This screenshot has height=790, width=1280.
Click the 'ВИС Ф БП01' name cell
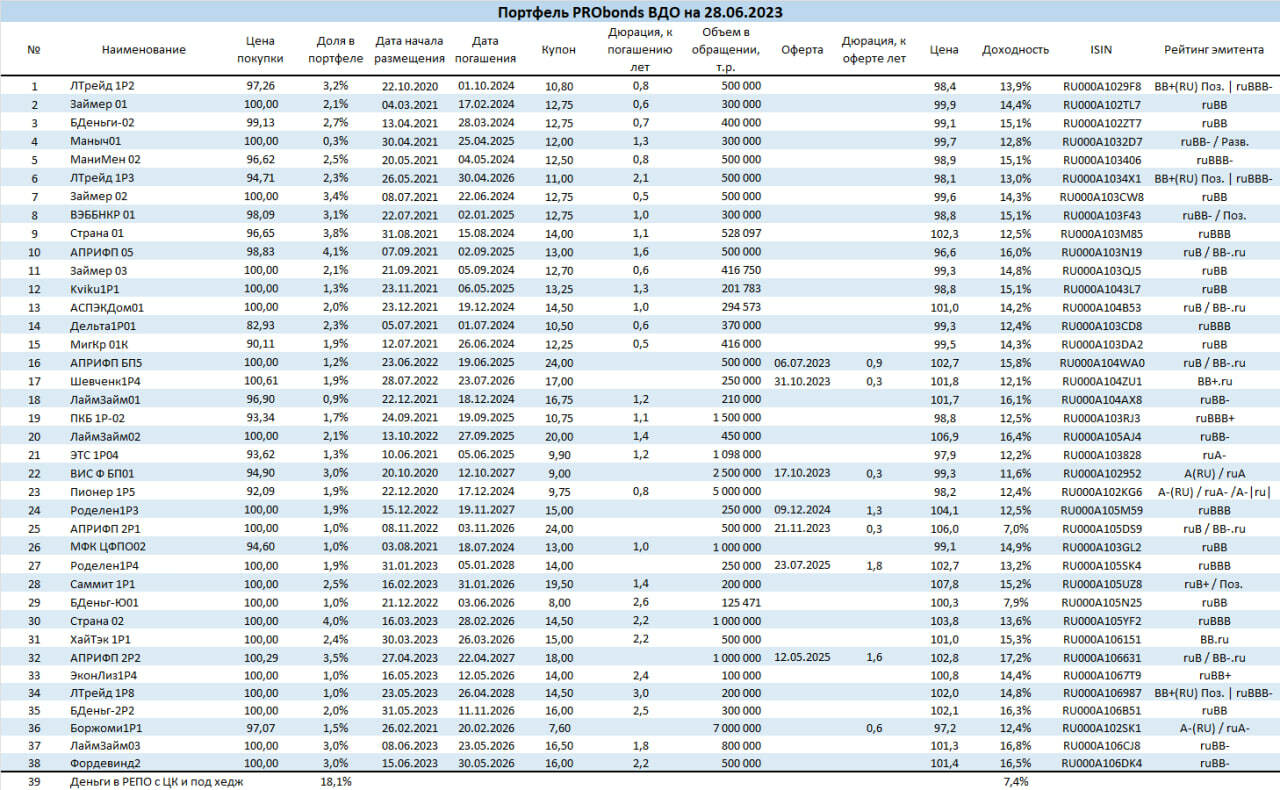coord(101,473)
